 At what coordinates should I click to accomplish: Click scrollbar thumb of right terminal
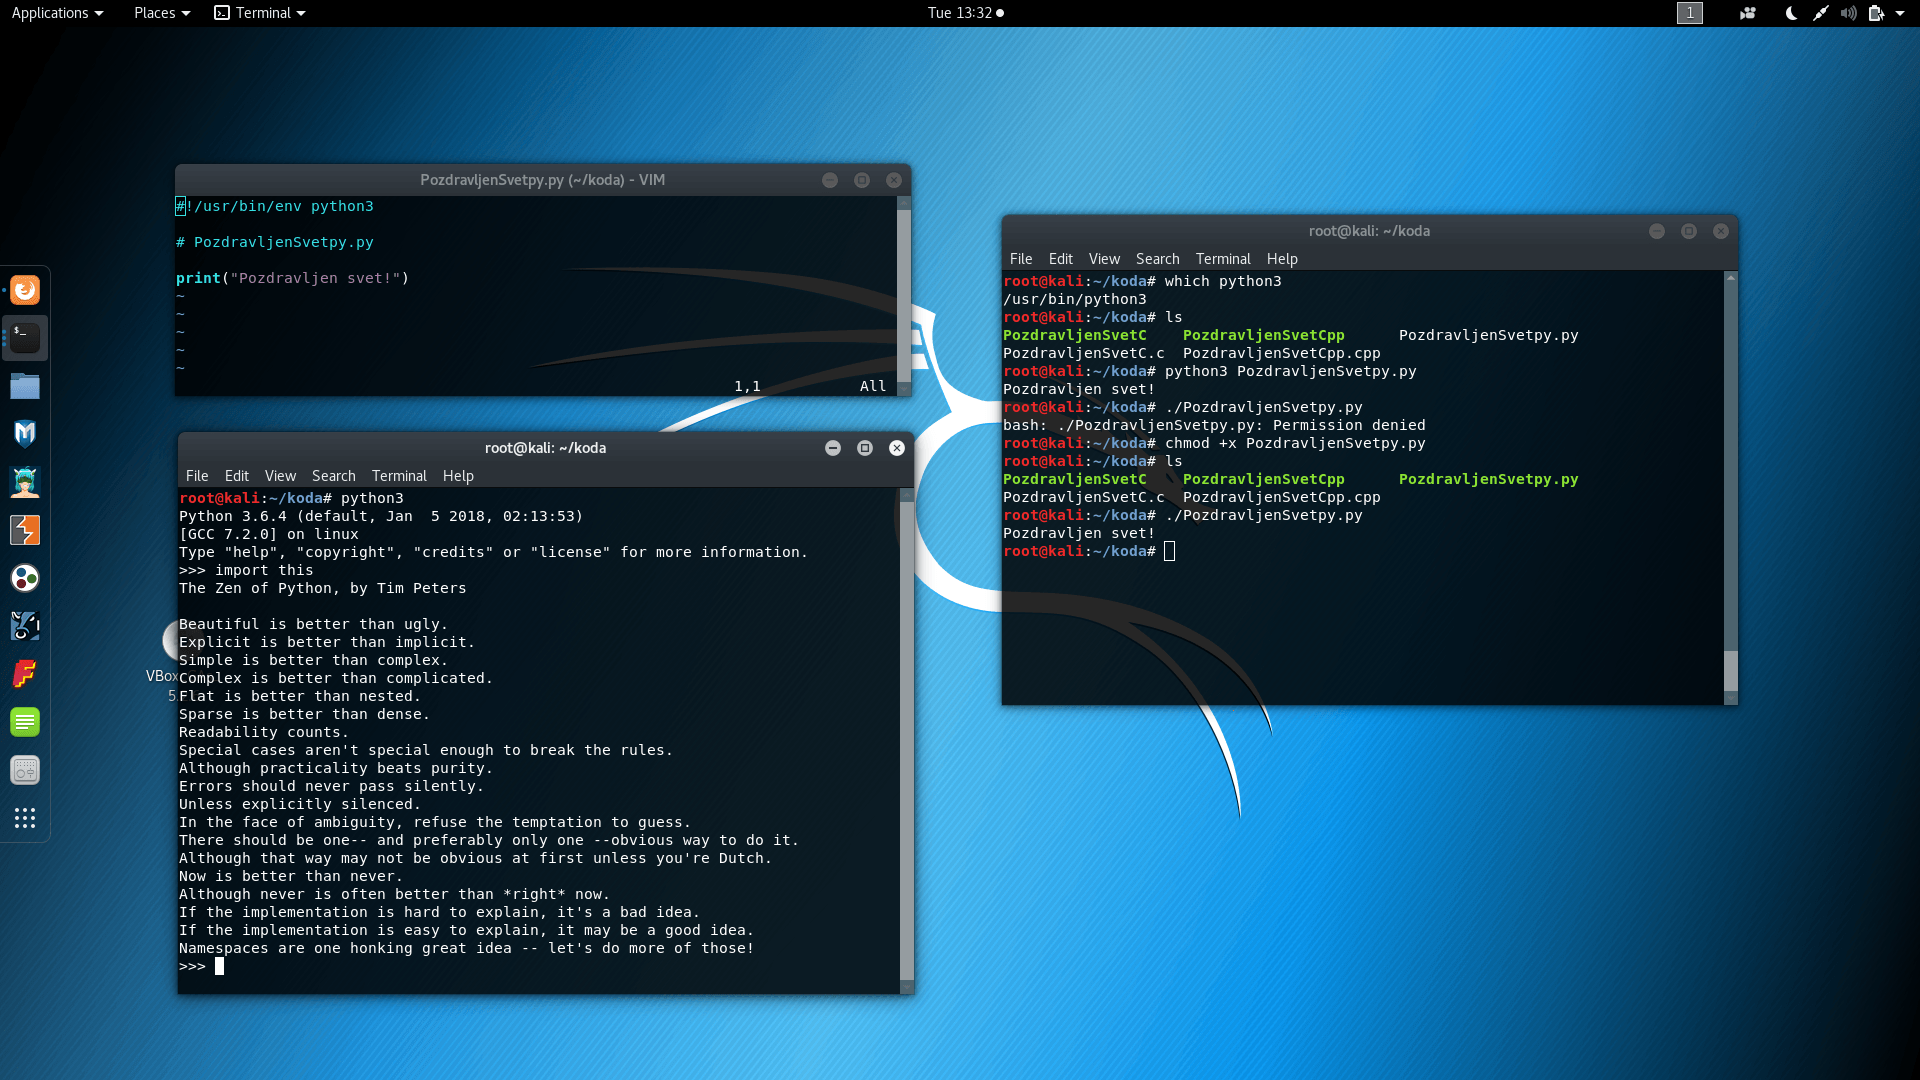coord(1731,670)
